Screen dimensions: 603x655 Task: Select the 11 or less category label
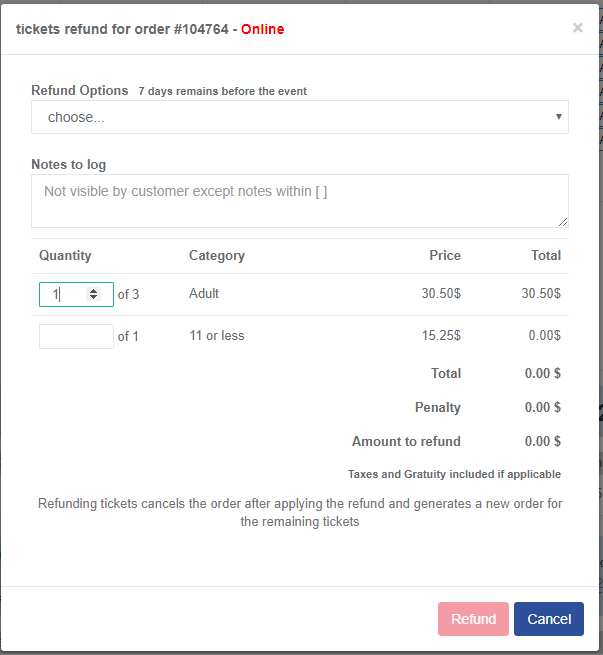pyautogui.click(x=217, y=335)
